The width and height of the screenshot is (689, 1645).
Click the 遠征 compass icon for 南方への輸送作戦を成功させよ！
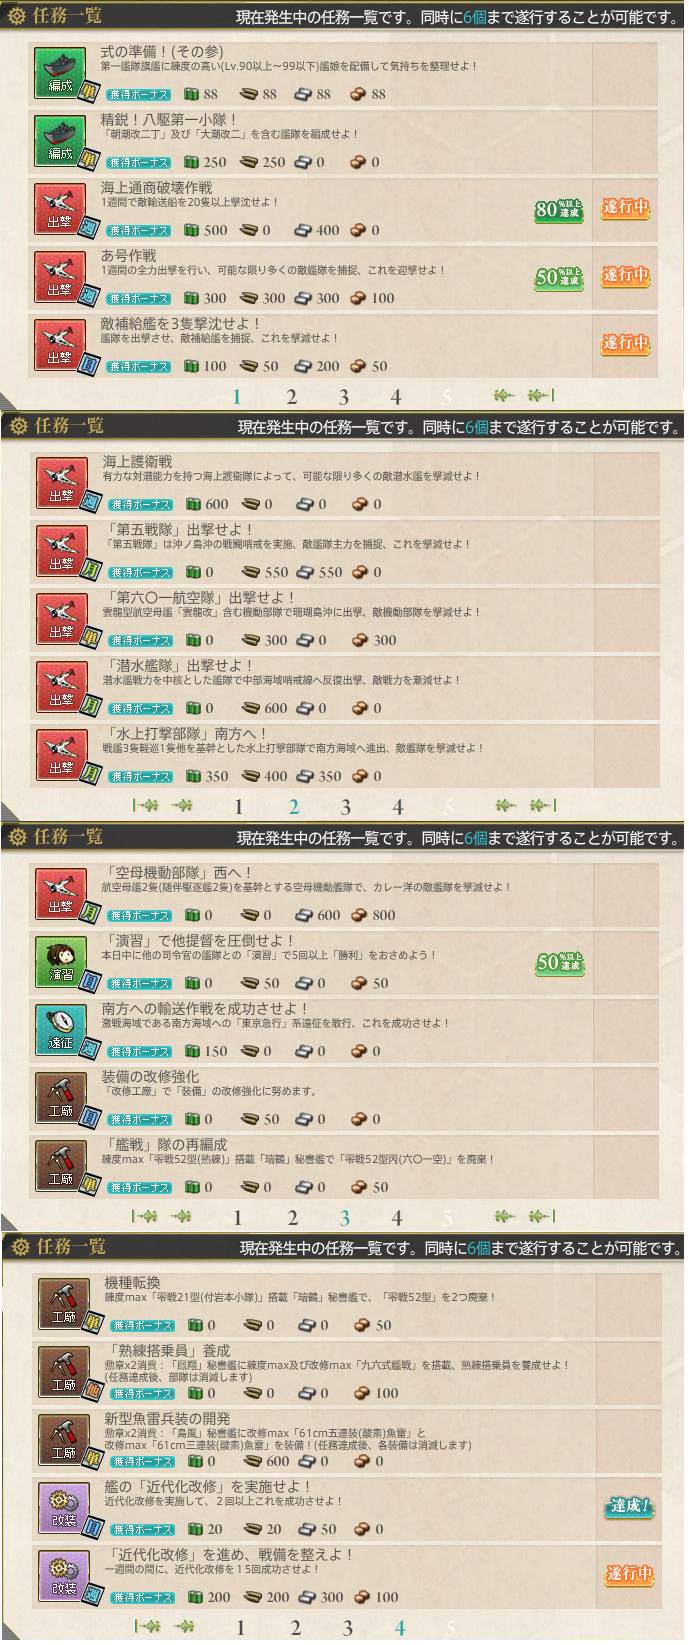click(61, 1028)
